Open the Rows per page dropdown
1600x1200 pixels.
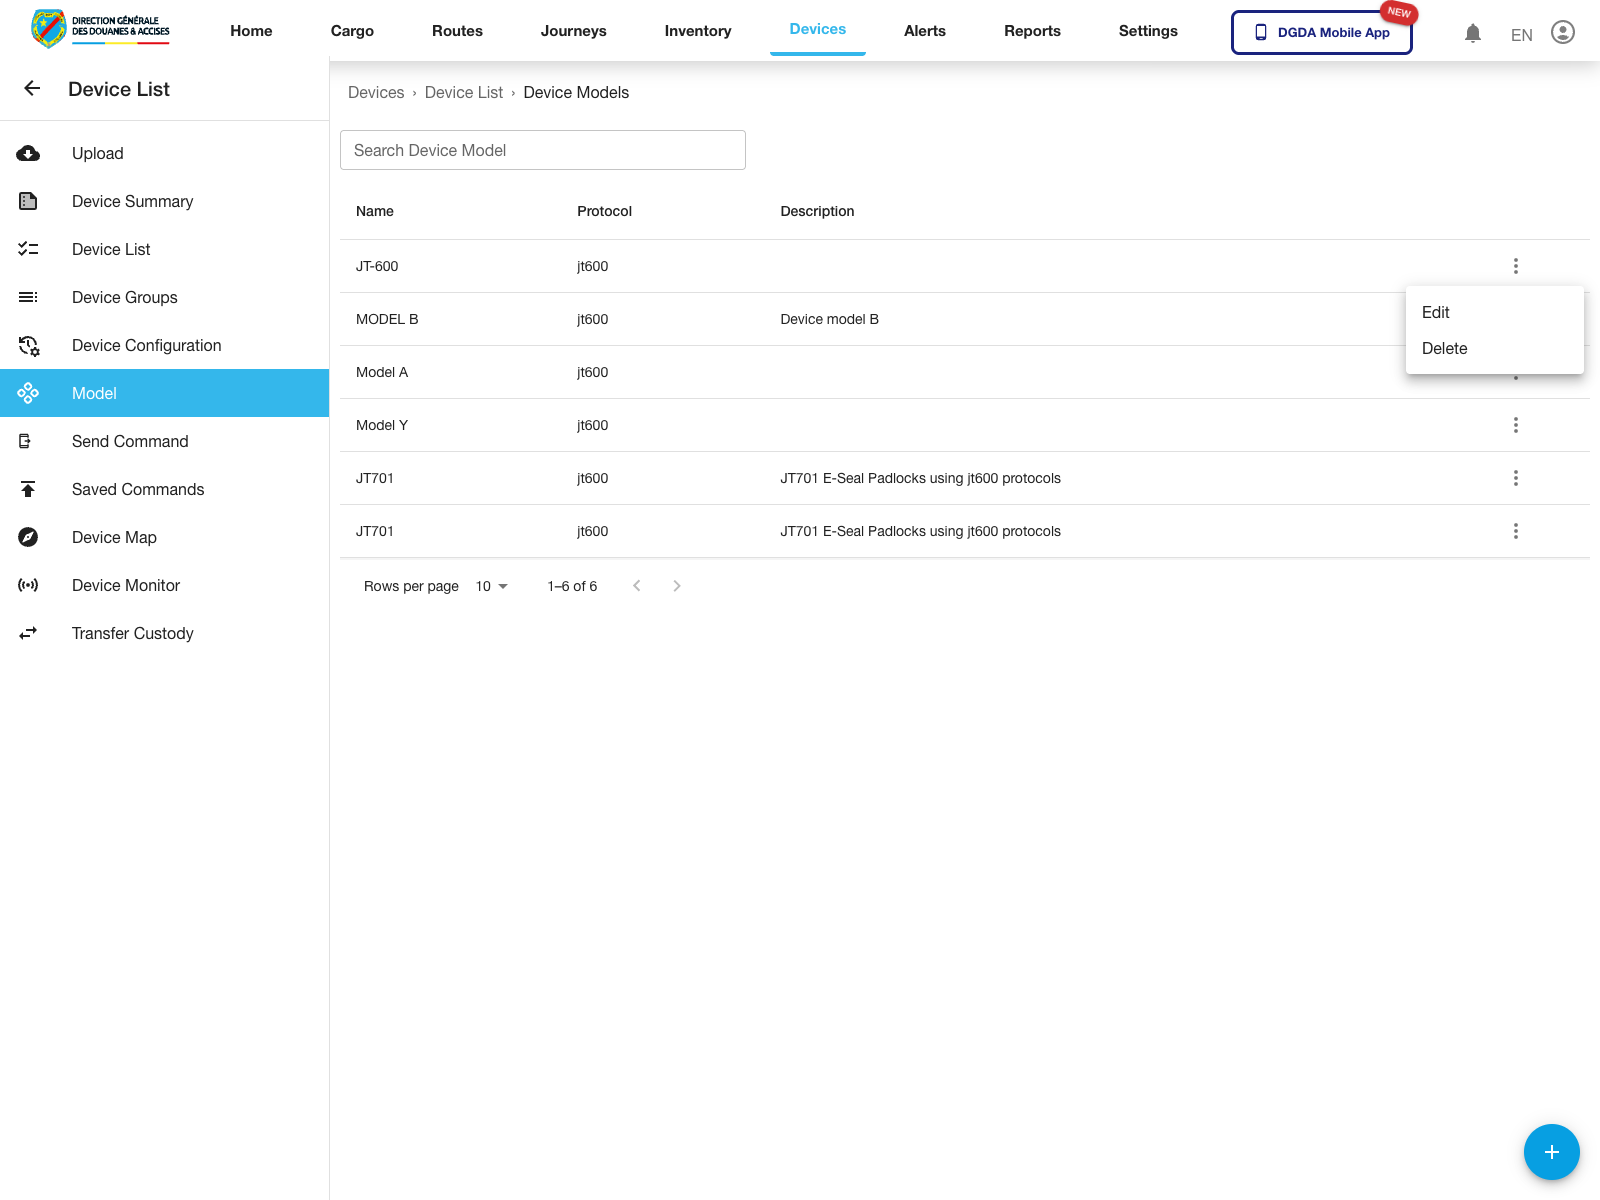(x=490, y=586)
